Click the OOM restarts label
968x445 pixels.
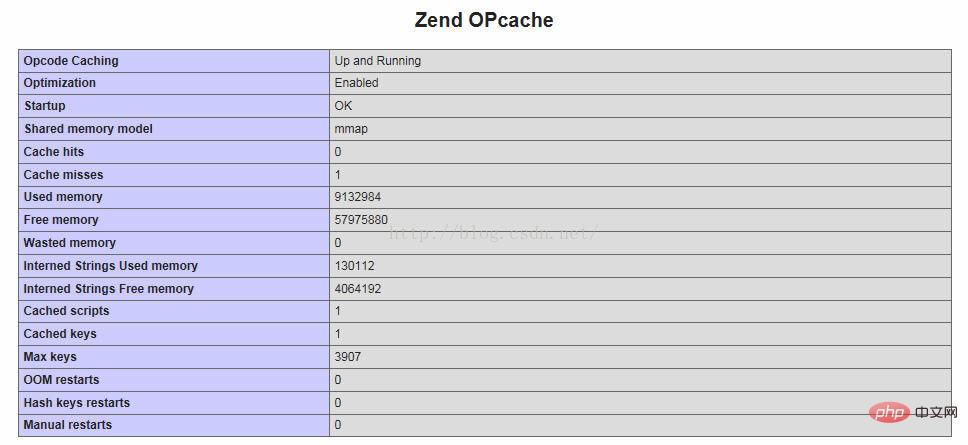62,380
